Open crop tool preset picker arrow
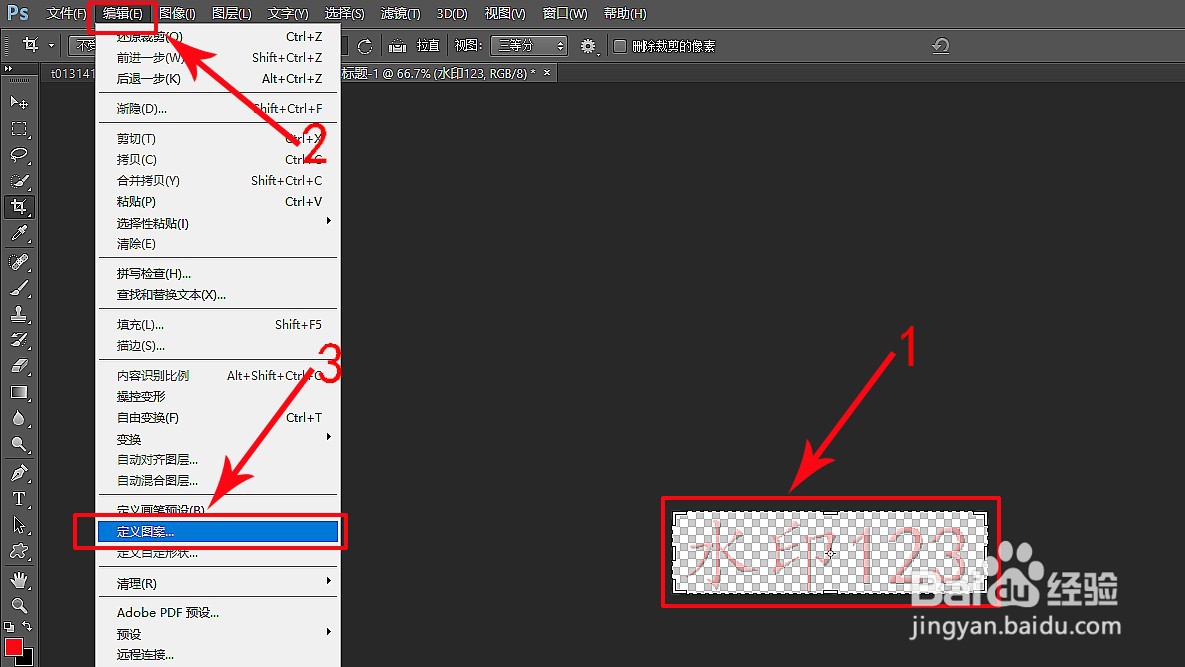 pos(51,45)
